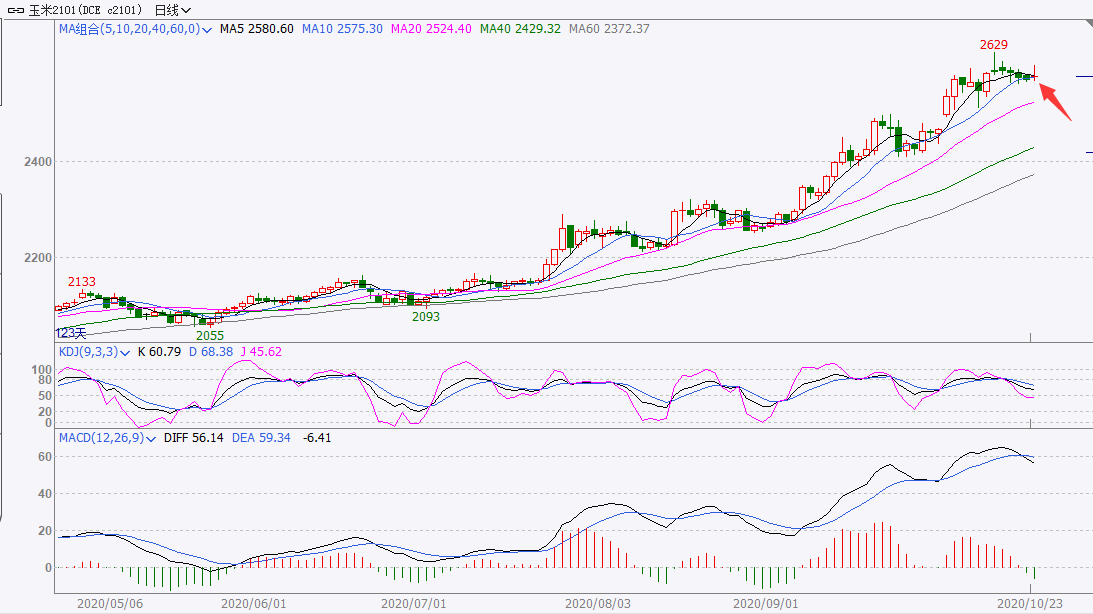Click the 2020/07/01 date label

pyautogui.click(x=413, y=604)
